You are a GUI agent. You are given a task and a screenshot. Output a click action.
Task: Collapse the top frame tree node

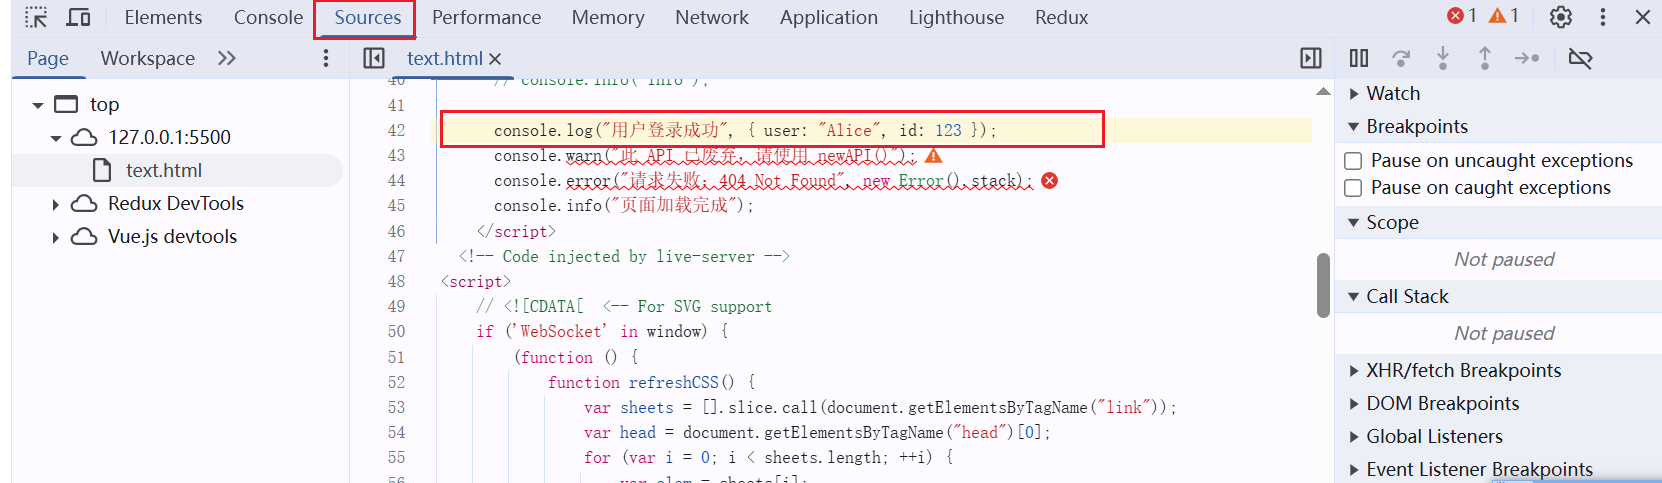[x=38, y=105]
